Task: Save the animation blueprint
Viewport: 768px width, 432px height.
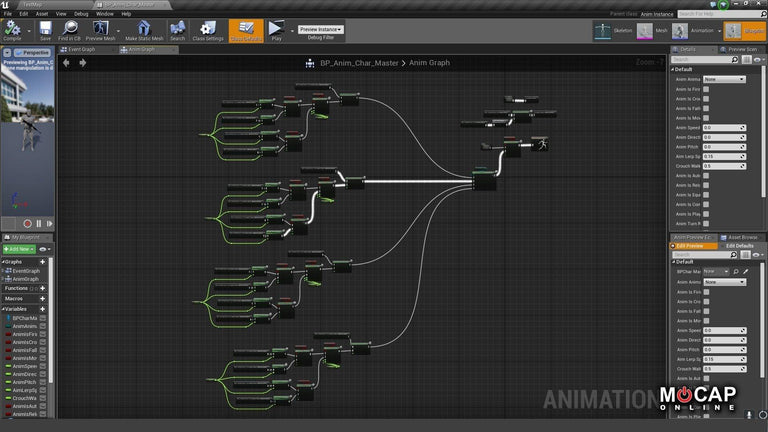Action: point(45,30)
